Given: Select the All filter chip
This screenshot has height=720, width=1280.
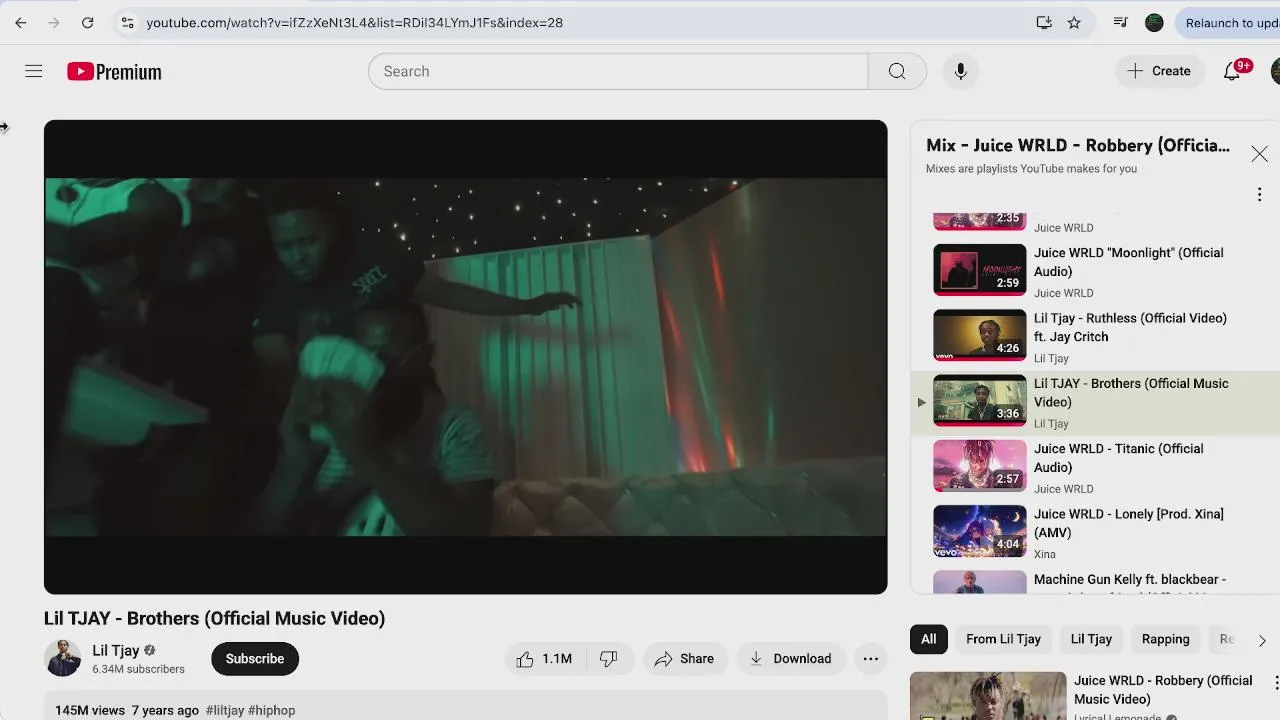Looking at the screenshot, I should 928,639.
